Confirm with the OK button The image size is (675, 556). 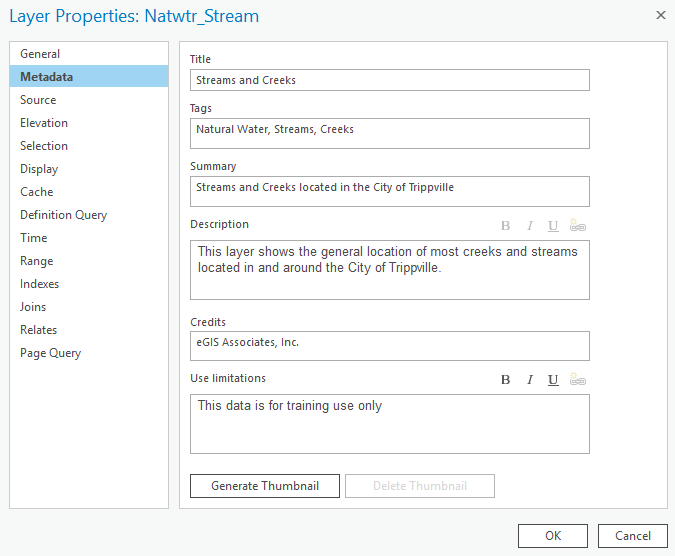[x=553, y=536]
